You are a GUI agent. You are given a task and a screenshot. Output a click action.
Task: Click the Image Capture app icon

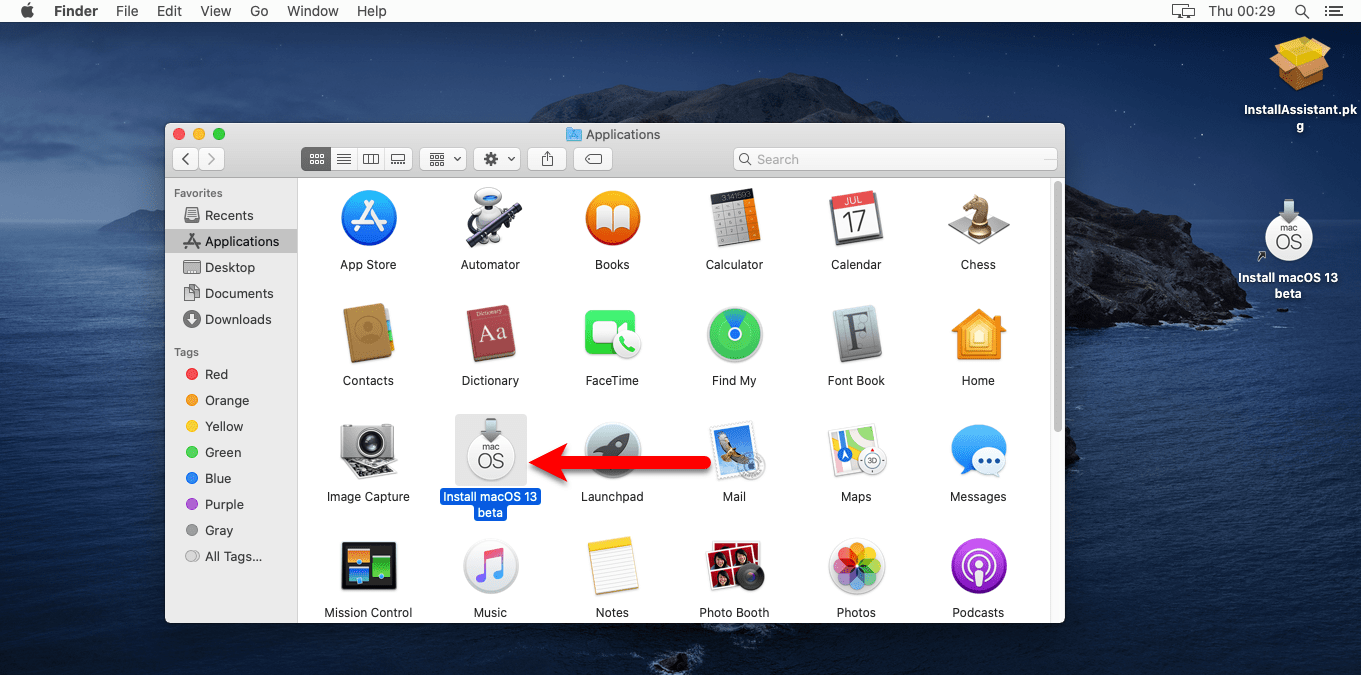[368, 450]
